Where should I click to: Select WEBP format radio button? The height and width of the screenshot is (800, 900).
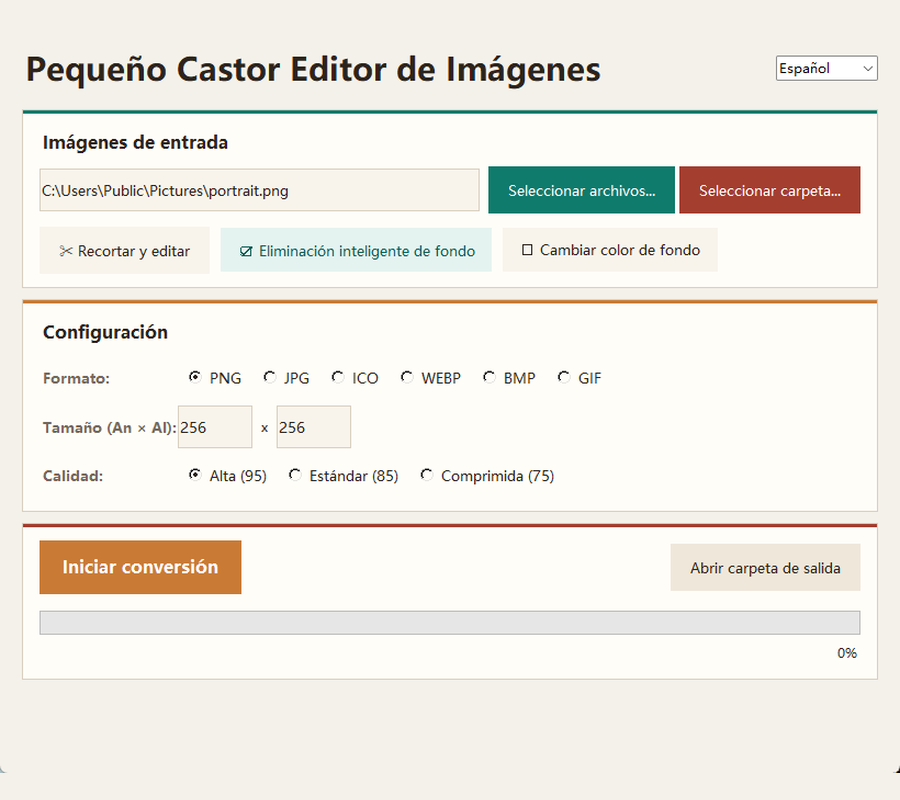click(x=407, y=377)
